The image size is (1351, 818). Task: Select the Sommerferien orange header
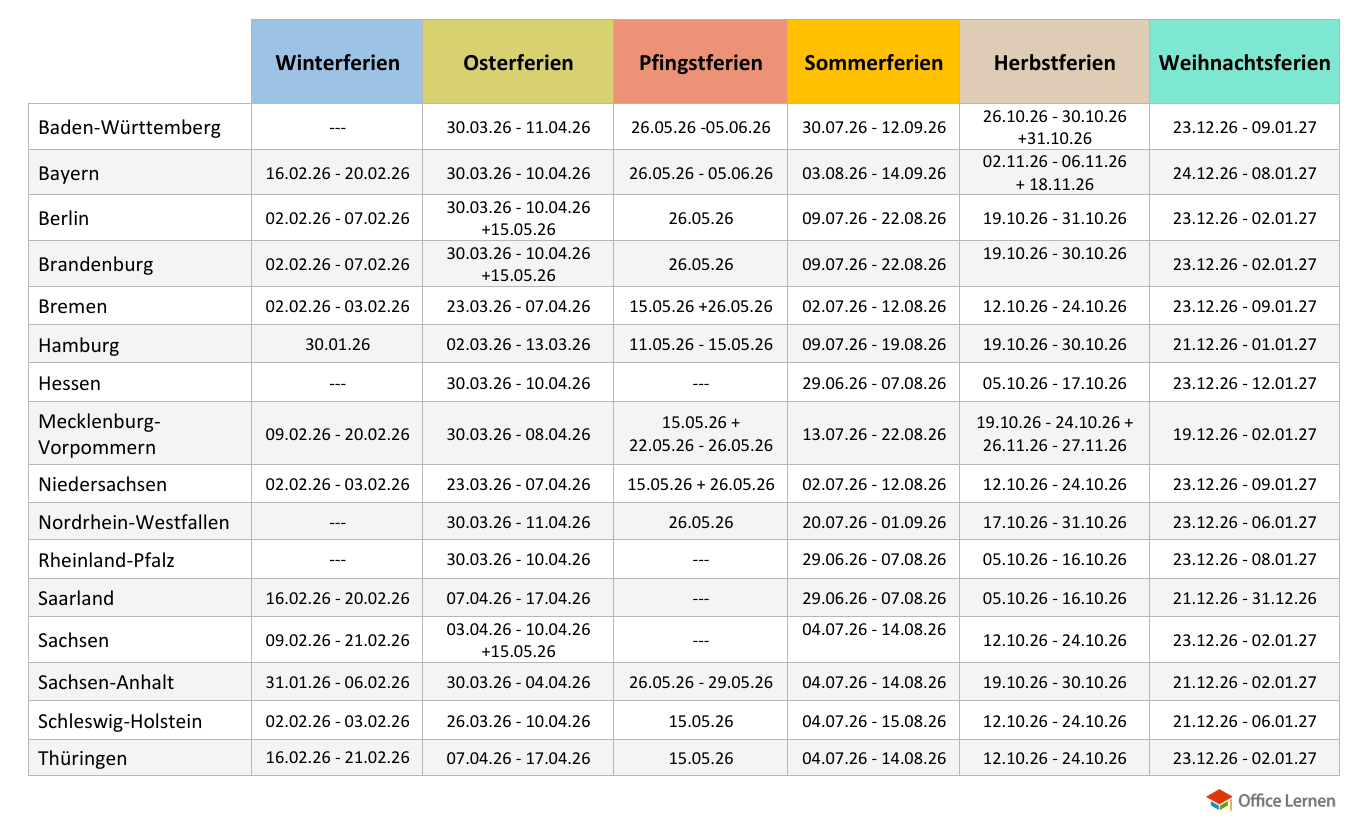pyautogui.click(x=873, y=62)
